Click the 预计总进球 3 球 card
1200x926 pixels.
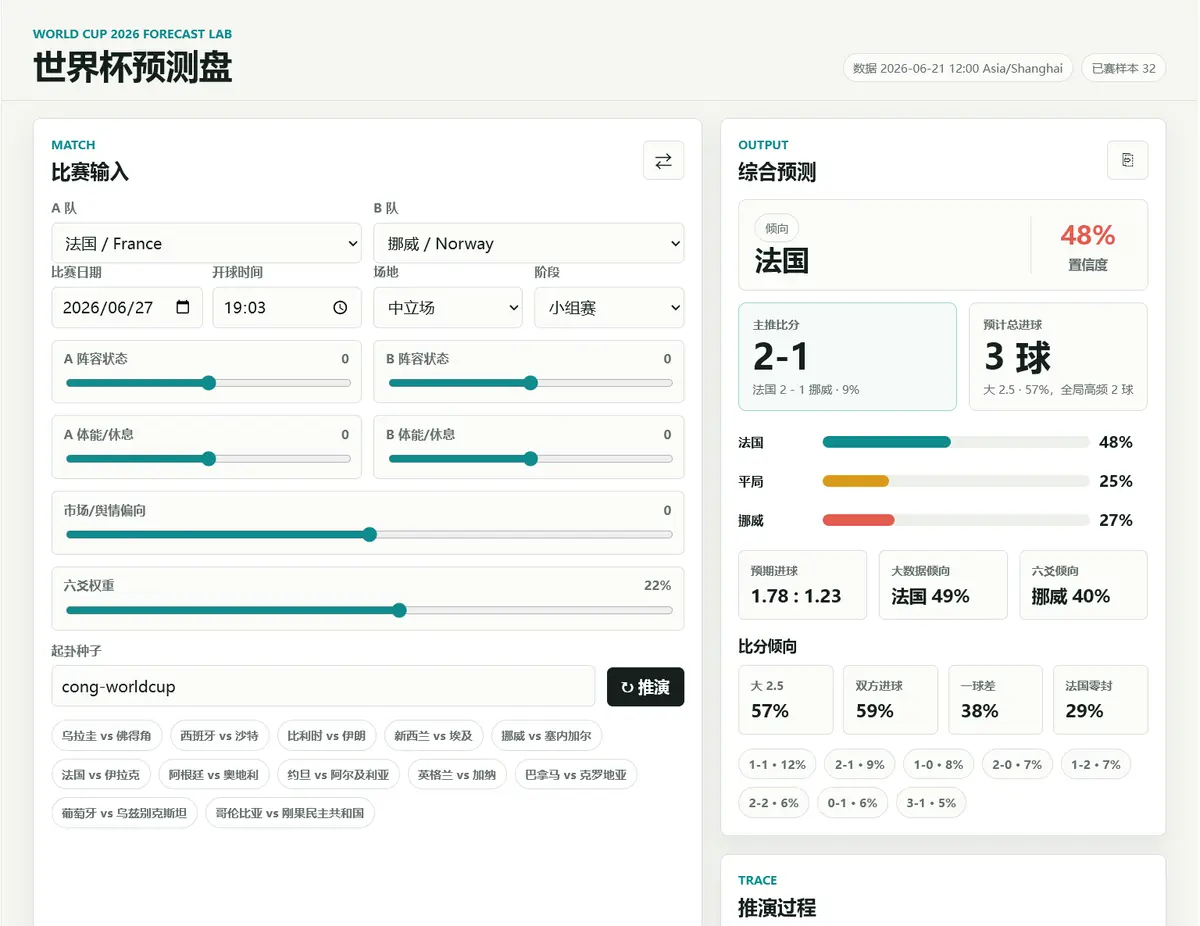tap(1058, 357)
